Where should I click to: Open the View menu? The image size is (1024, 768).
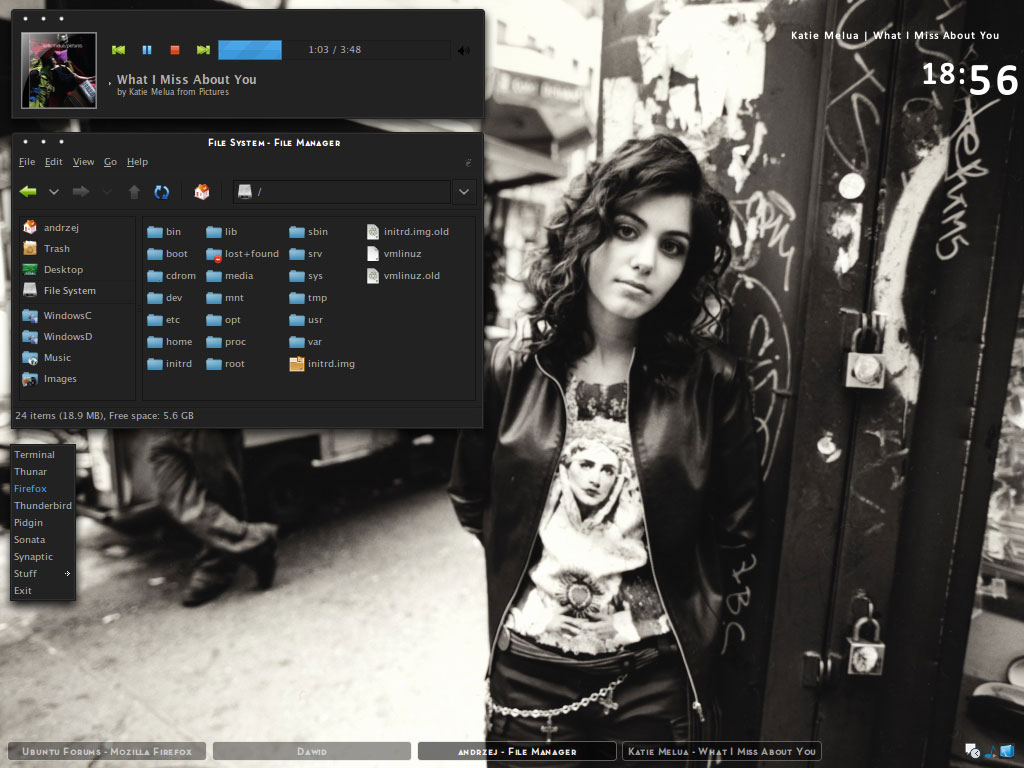click(83, 162)
